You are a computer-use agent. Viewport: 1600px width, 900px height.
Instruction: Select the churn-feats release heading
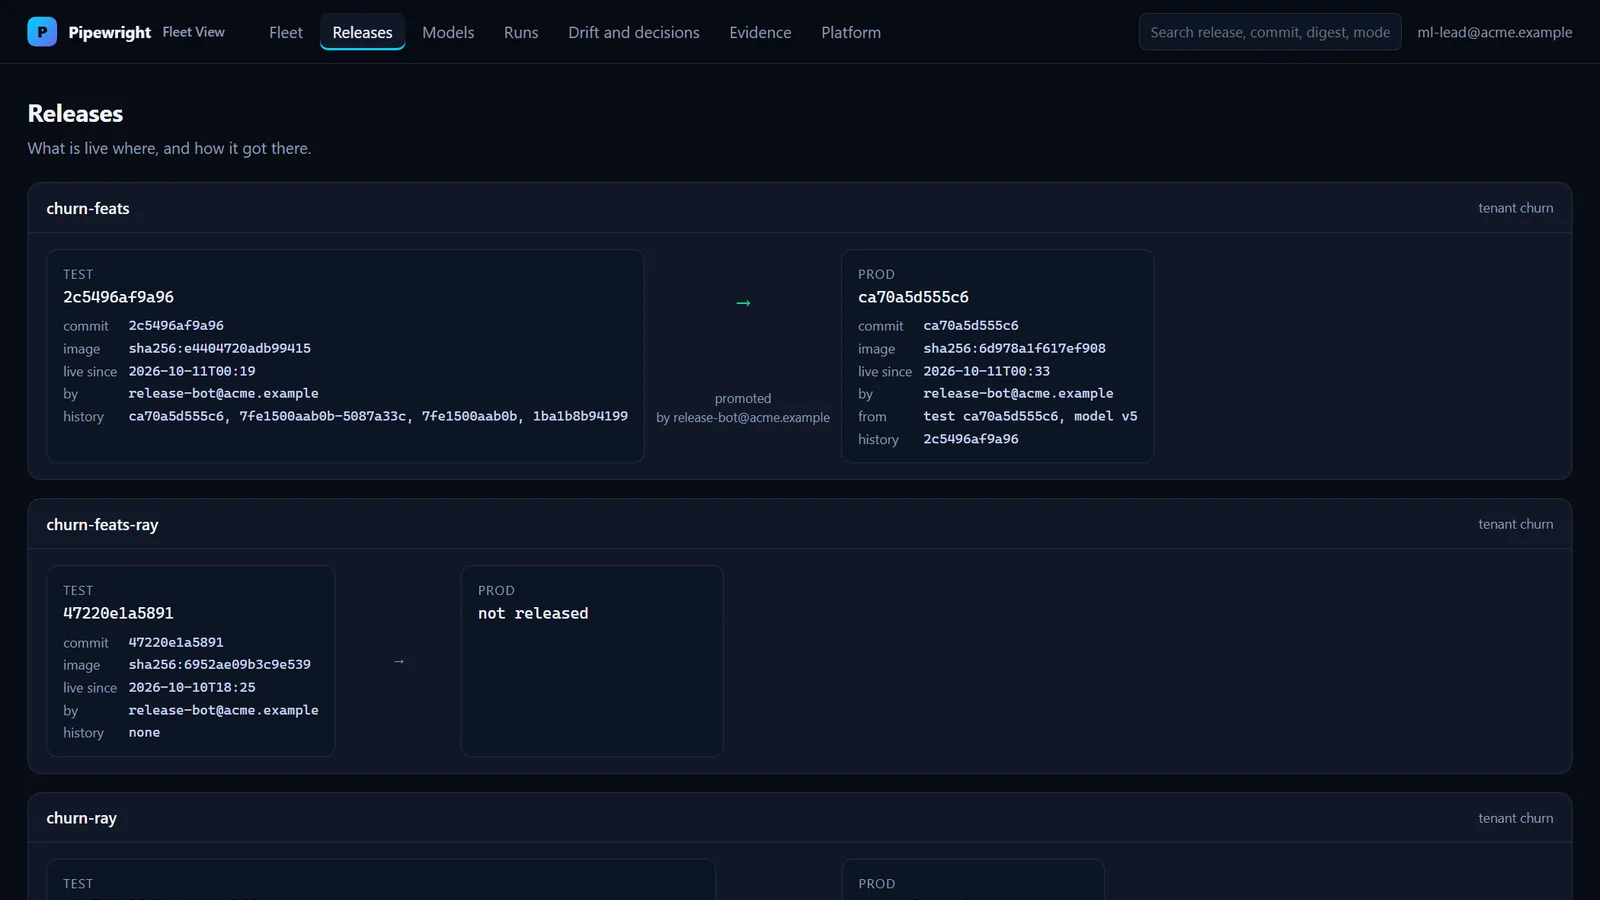88,208
